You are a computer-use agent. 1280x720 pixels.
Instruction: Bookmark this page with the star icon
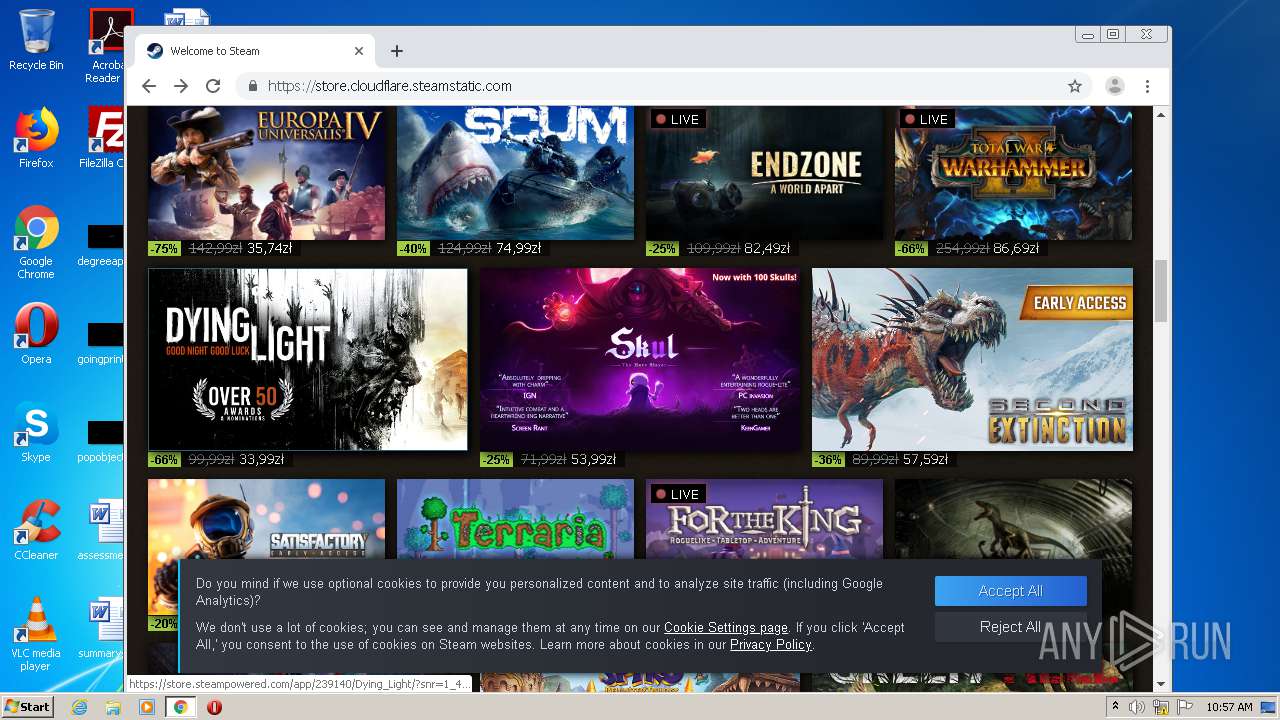coord(1075,86)
